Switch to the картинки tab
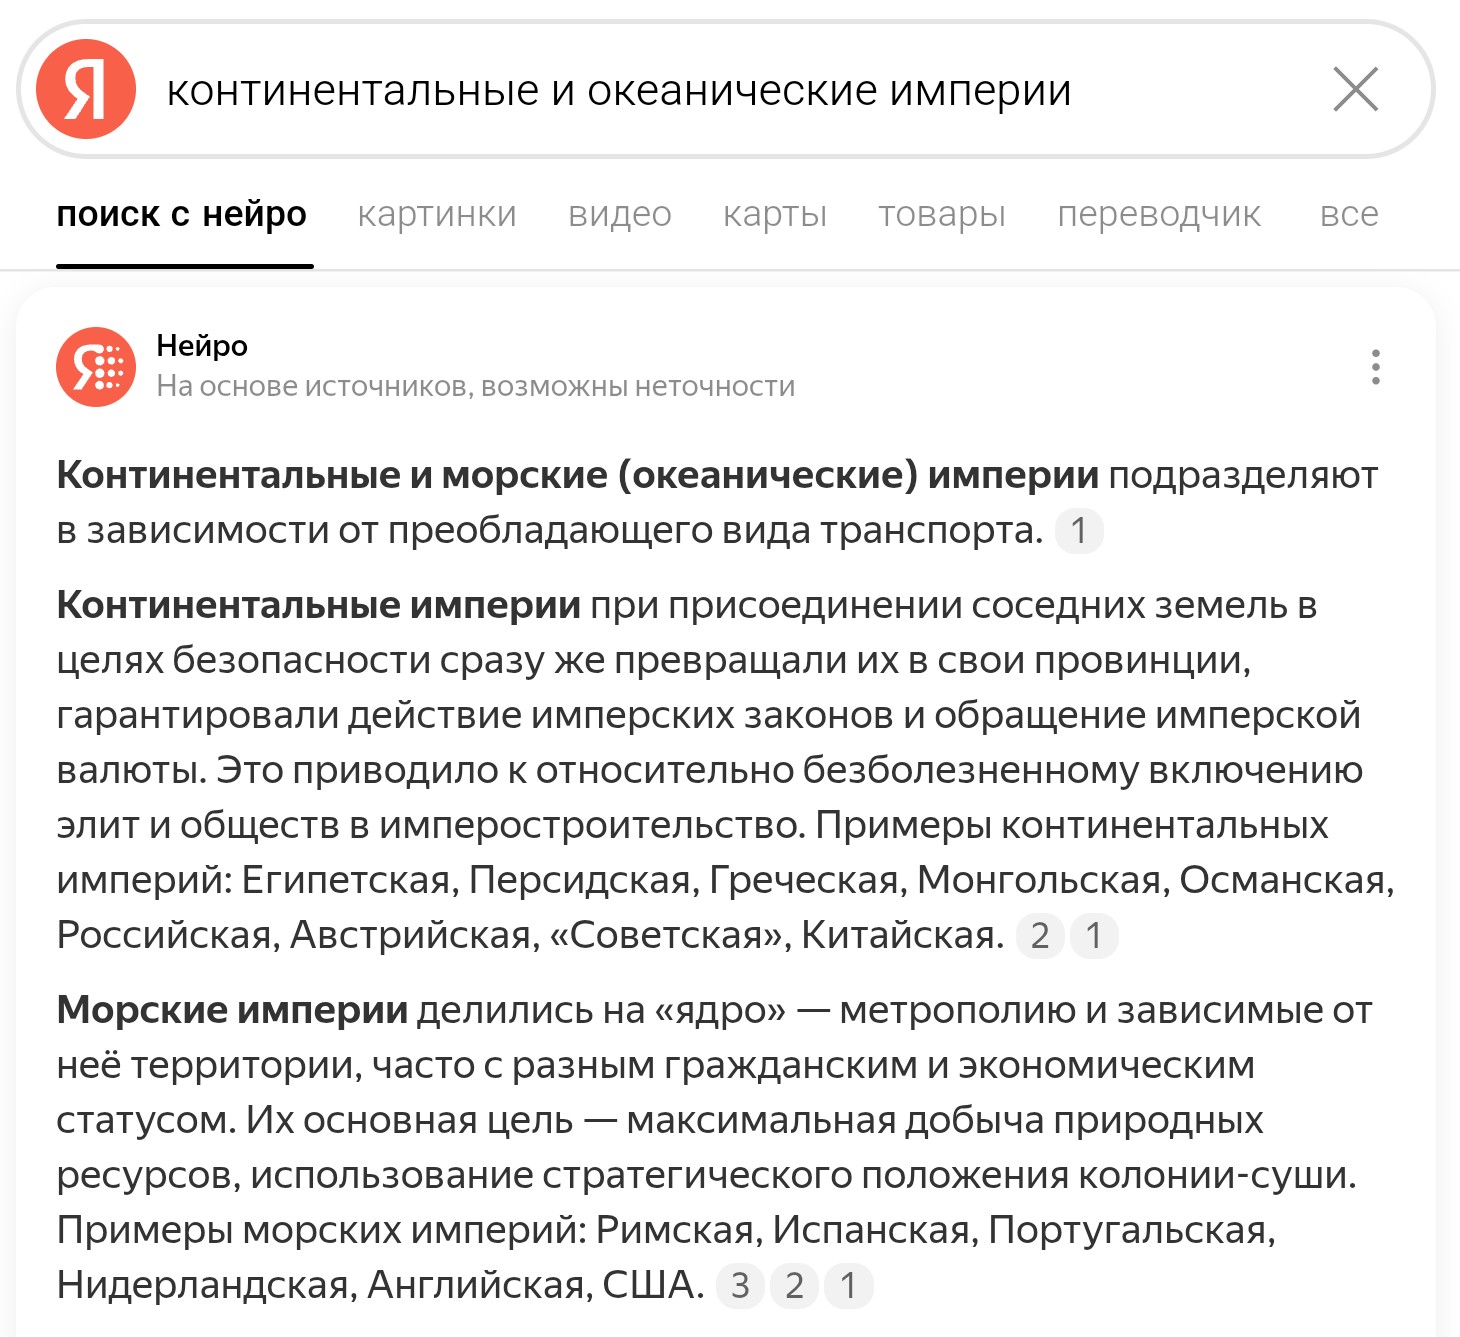 click(437, 214)
